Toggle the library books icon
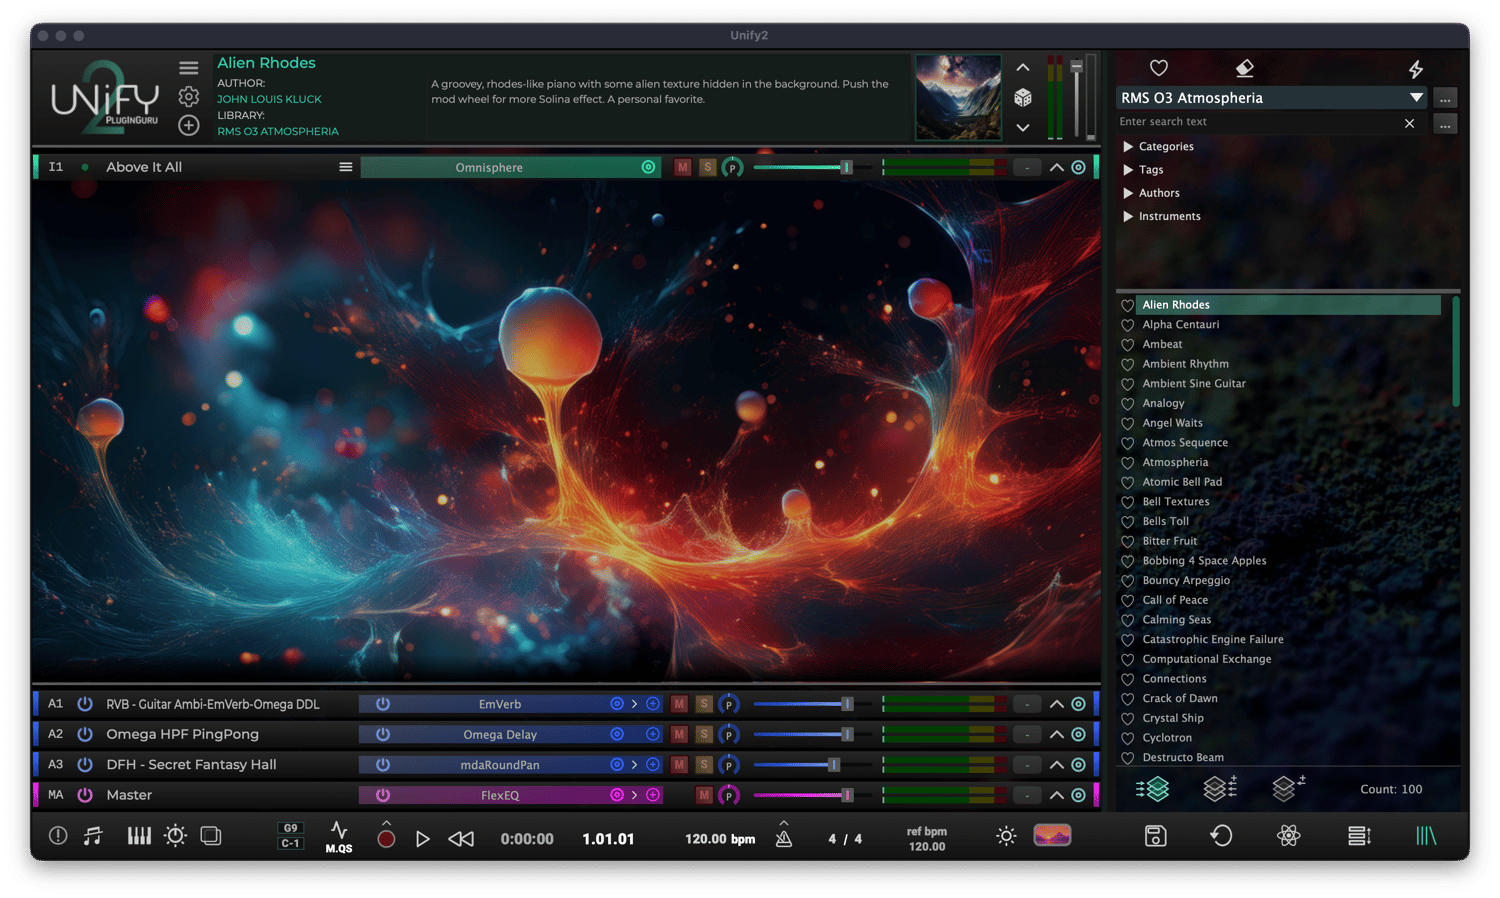 point(1426,836)
